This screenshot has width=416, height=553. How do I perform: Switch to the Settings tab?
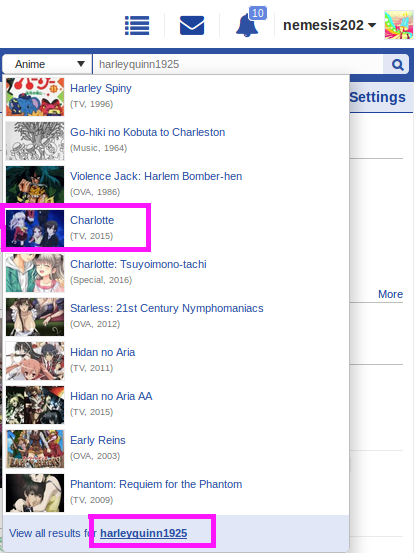[x=377, y=97]
